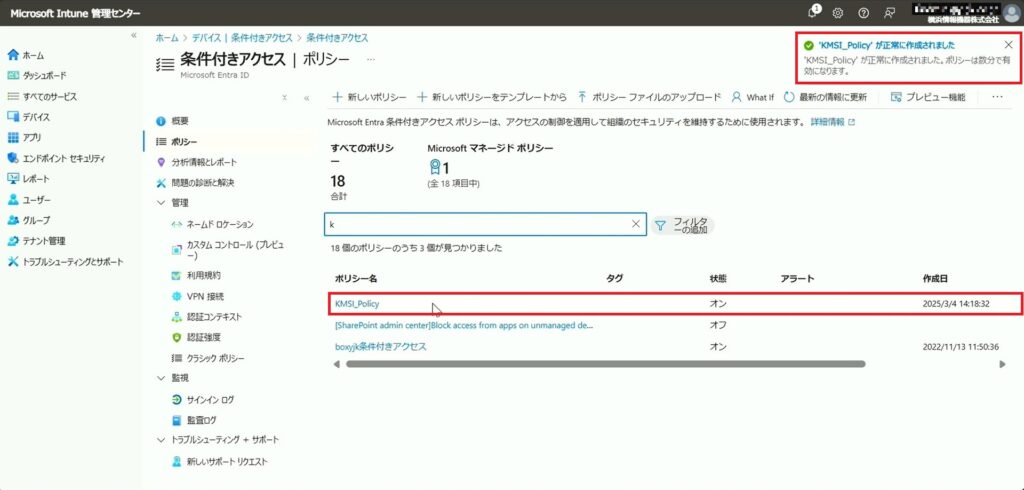Image resolution: width=1024 pixels, height=490 pixels.
Task: Clear the search box with X
Action: pyautogui.click(x=636, y=224)
